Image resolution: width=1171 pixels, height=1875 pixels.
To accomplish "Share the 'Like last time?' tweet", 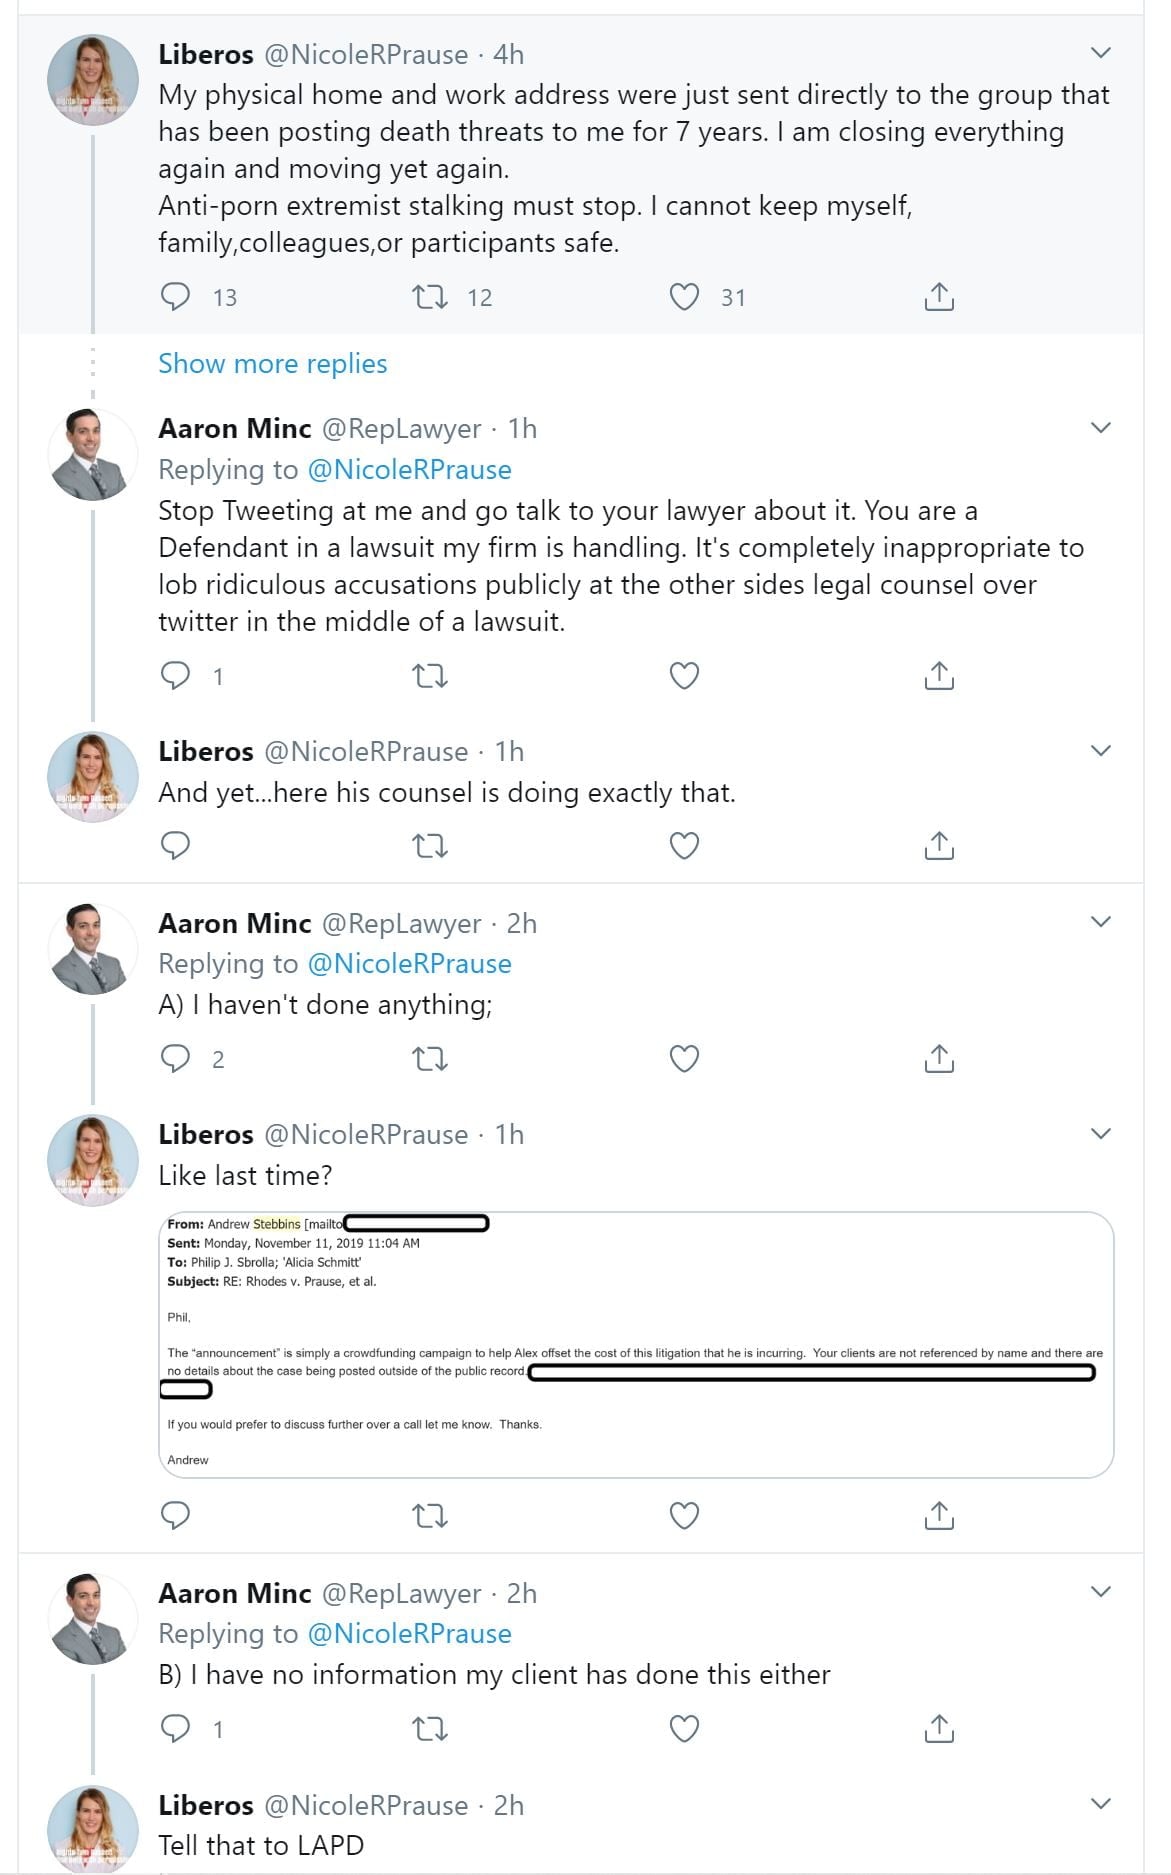I will 939,1516.
